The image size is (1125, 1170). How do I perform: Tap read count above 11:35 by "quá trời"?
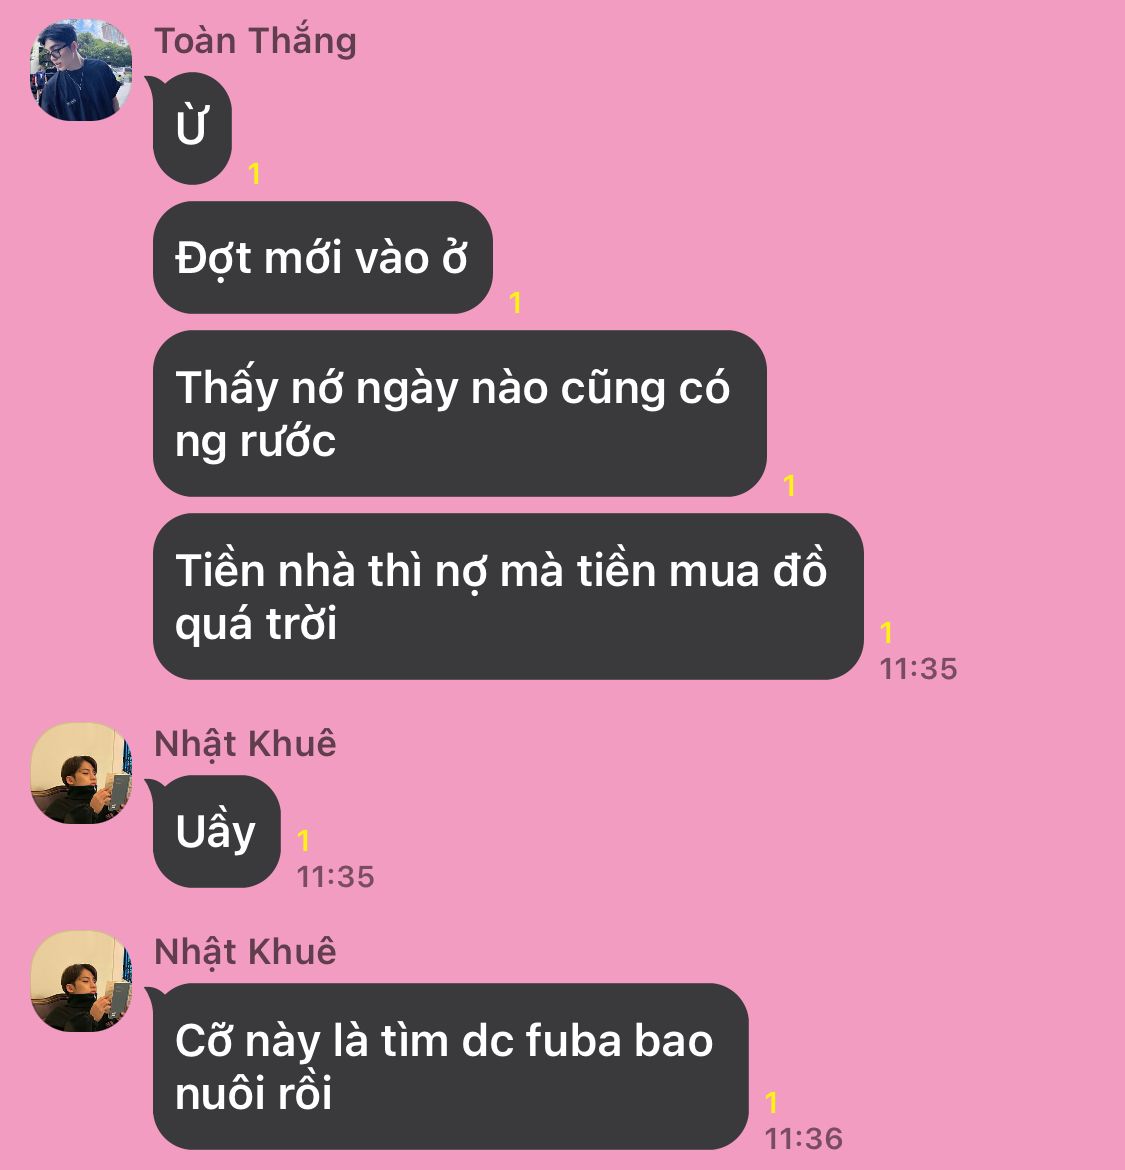tap(886, 633)
